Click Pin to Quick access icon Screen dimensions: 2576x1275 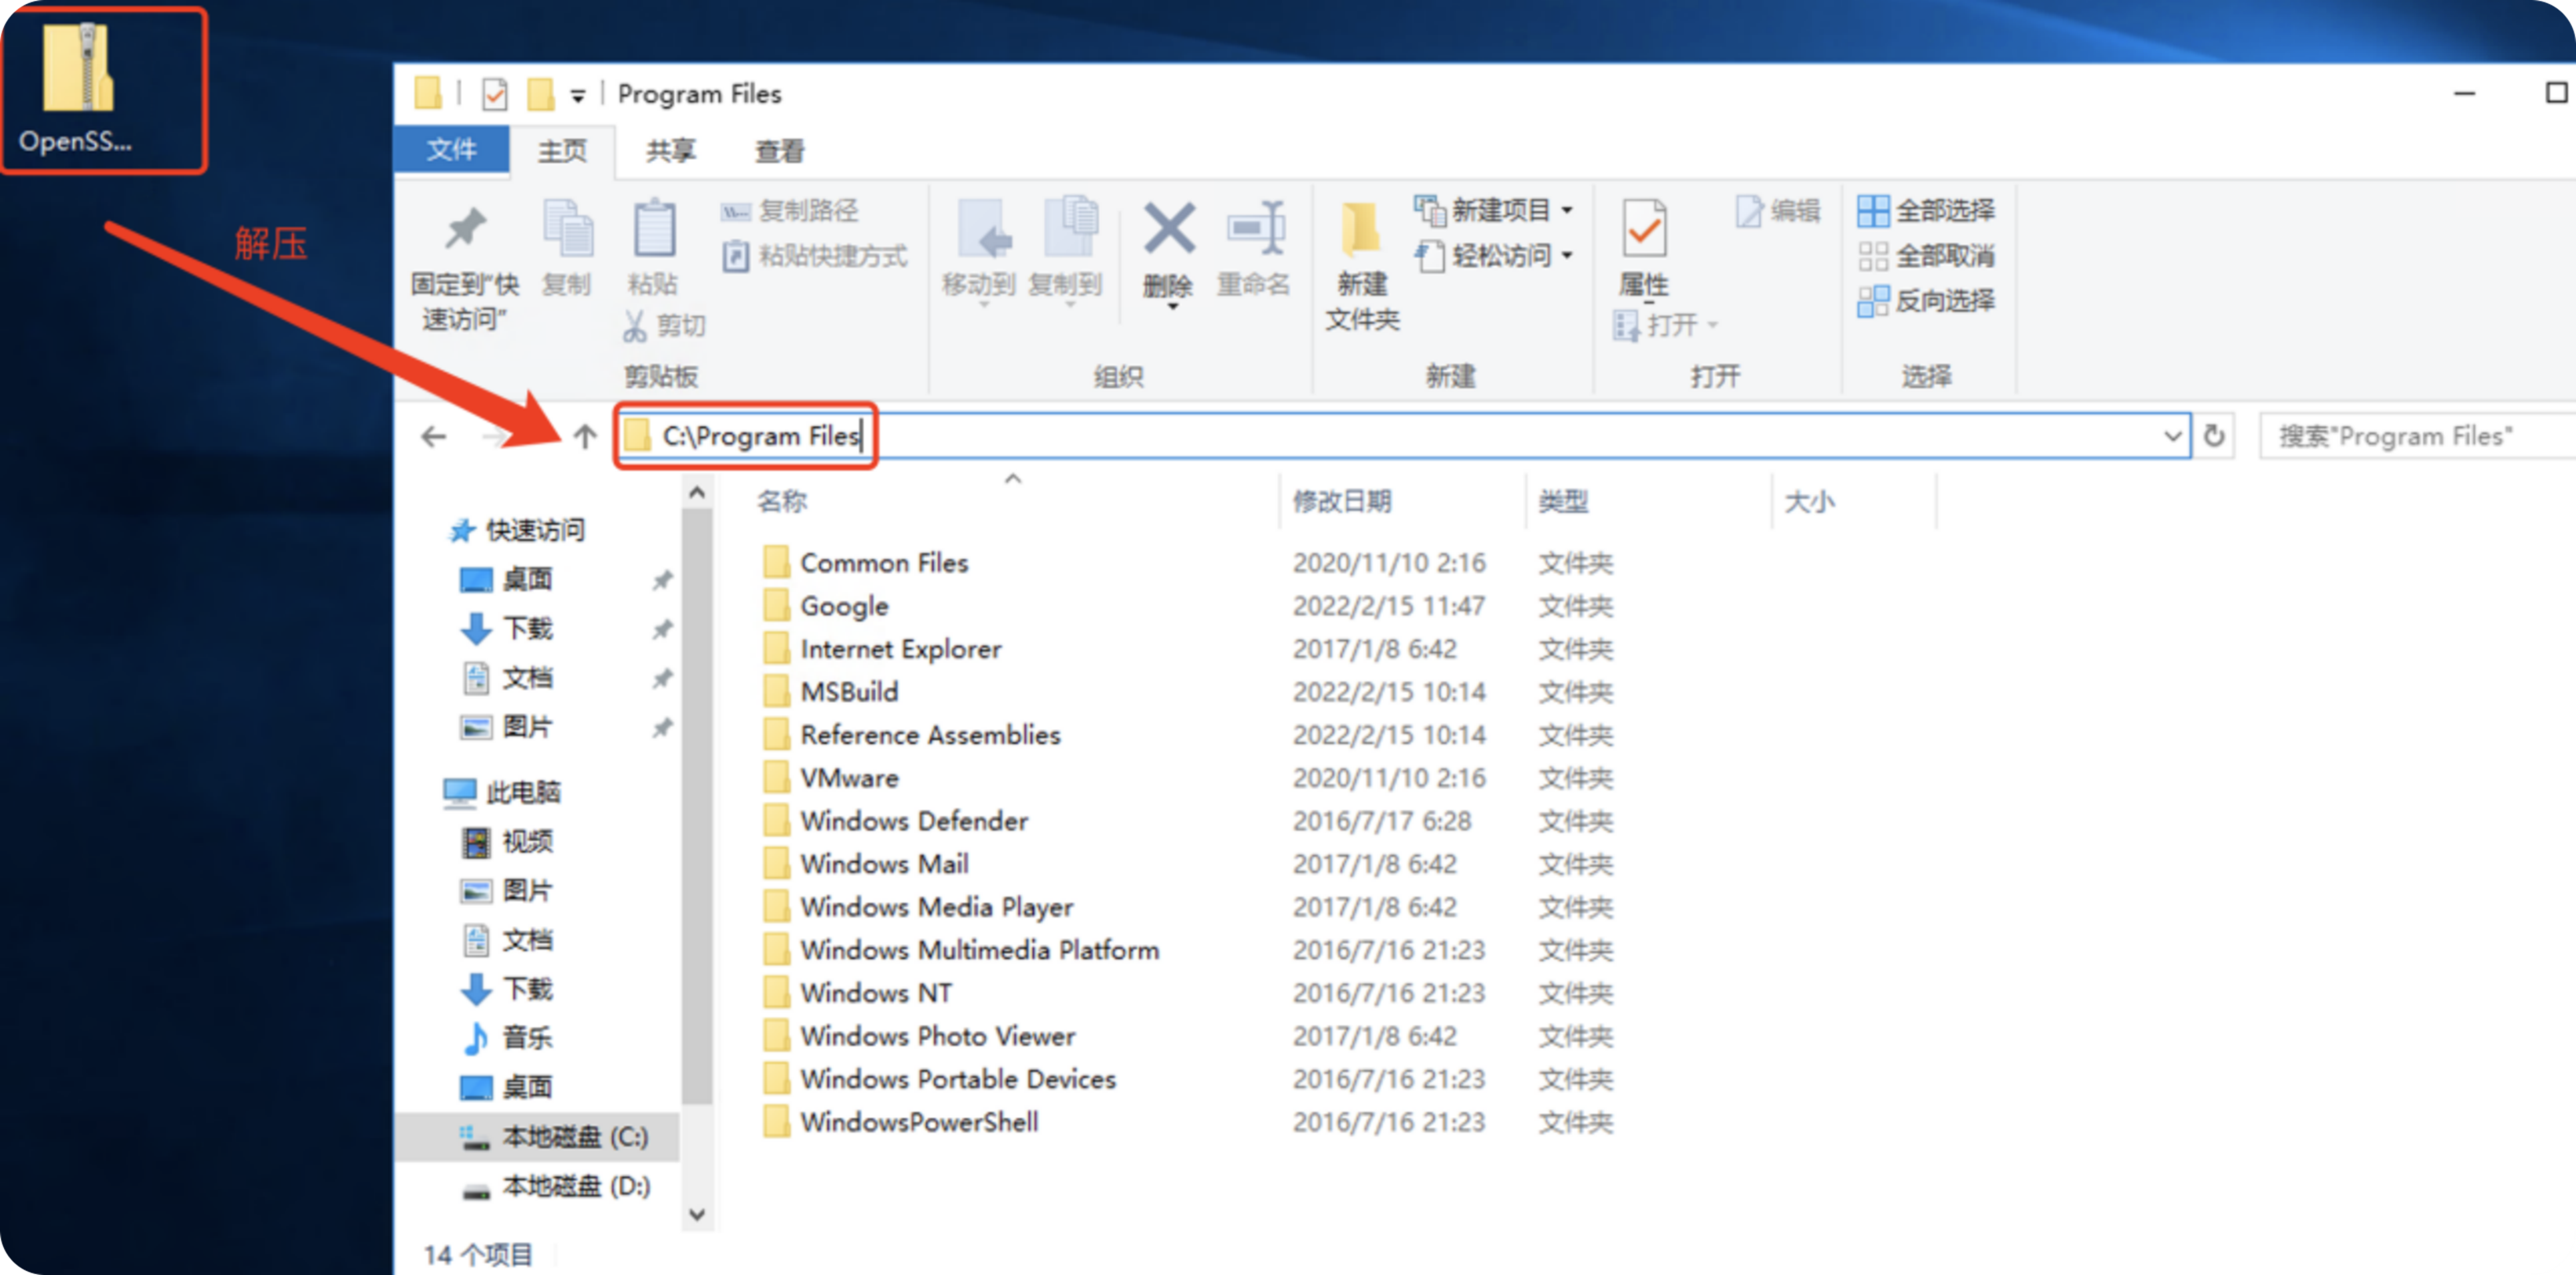pyautogui.click(x=465, y=229)
